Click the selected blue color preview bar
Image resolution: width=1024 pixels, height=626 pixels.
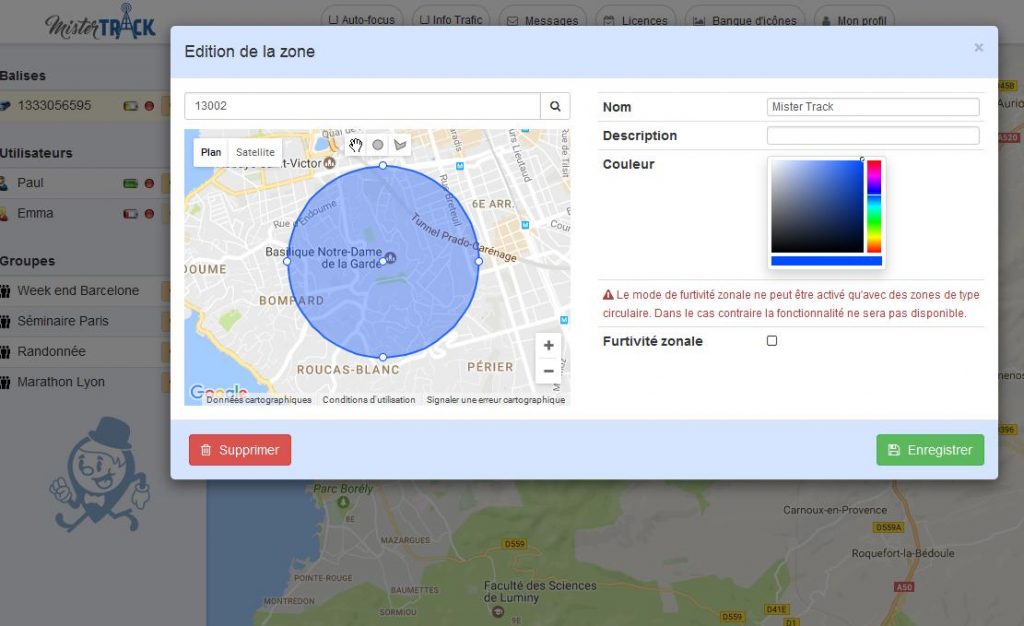(826, 261)
